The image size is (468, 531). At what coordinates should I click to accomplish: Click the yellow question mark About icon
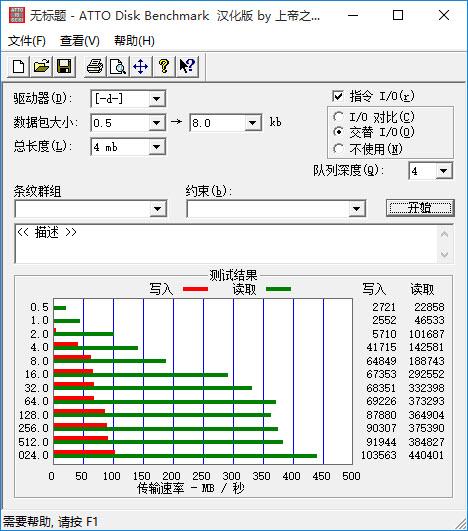164,66
